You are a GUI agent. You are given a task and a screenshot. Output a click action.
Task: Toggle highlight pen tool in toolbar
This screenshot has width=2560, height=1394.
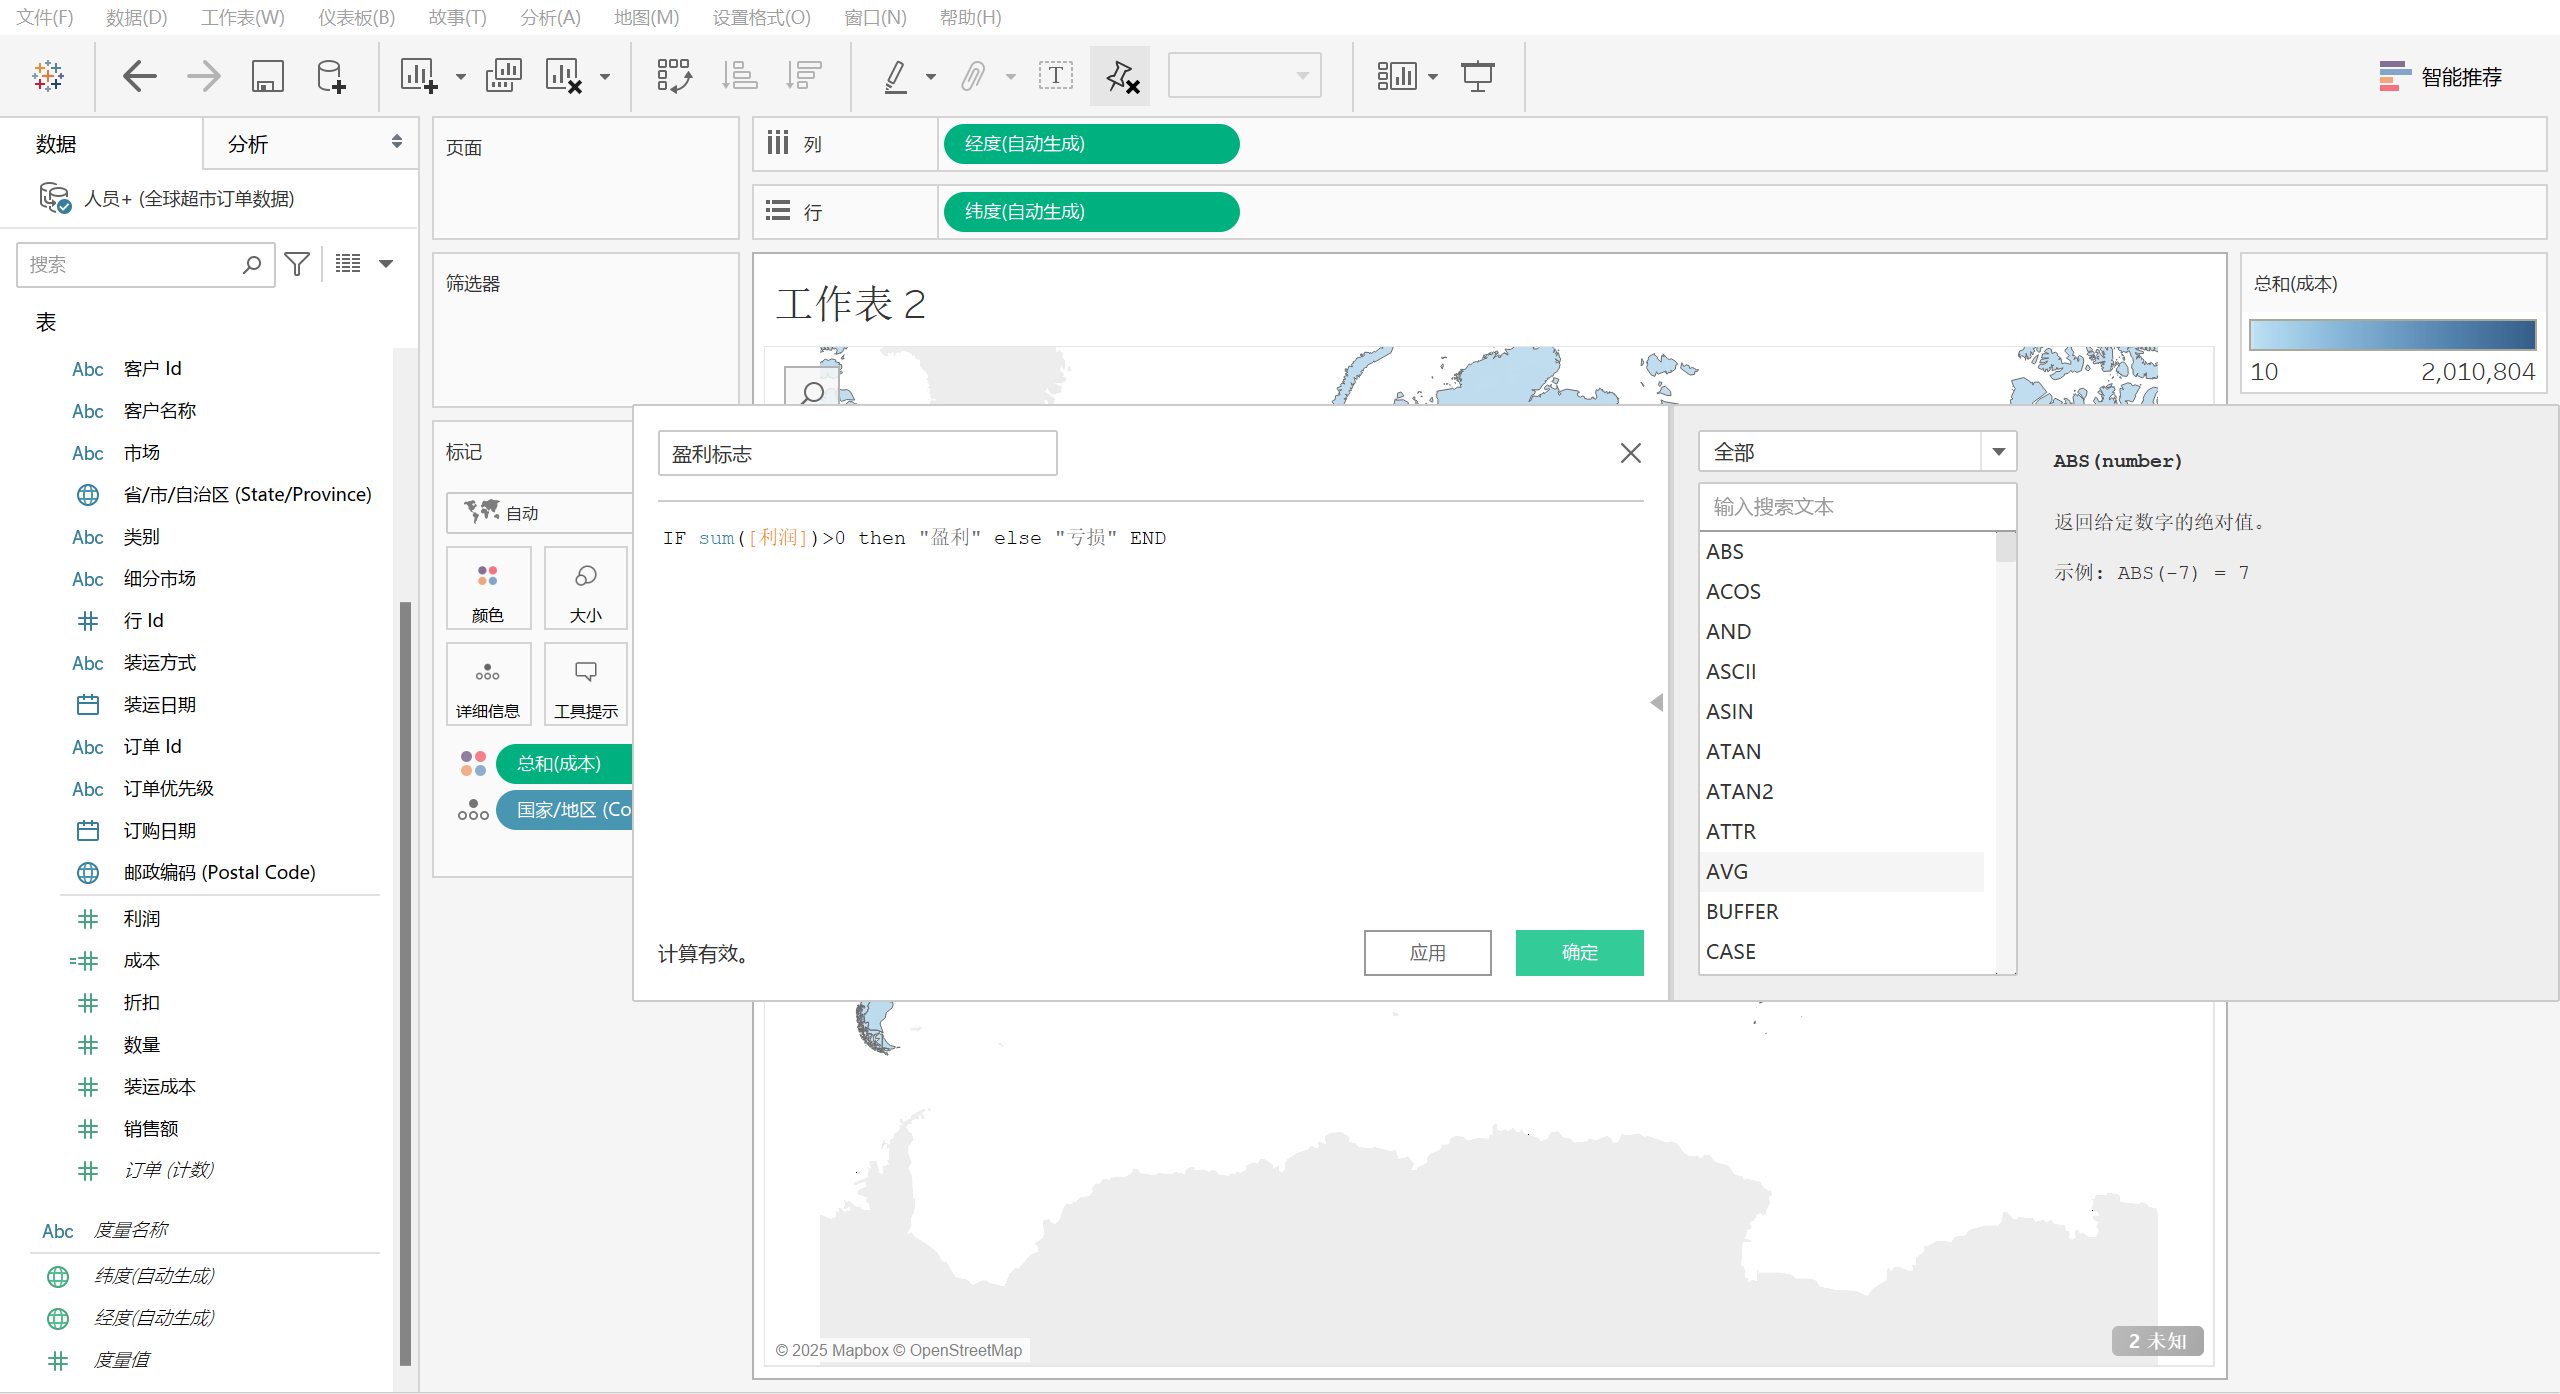click(896, 76)
